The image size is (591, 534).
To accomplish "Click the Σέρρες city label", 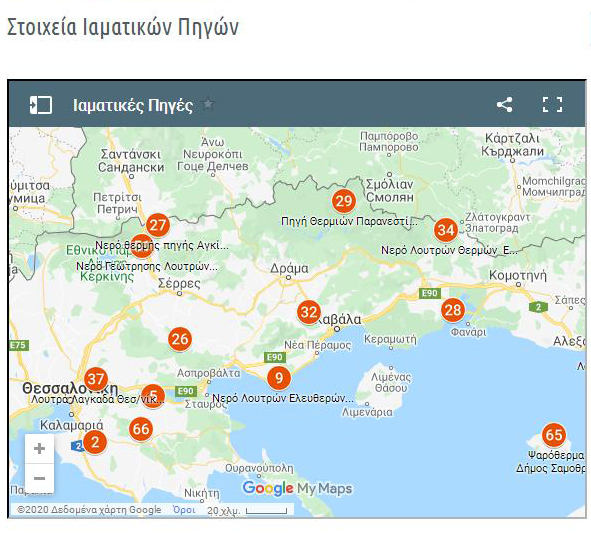I will tap(179, 283).
